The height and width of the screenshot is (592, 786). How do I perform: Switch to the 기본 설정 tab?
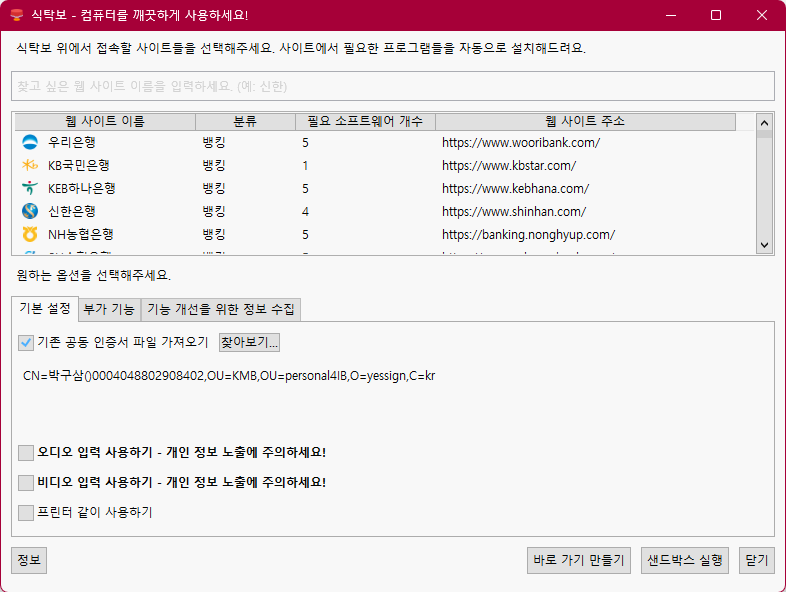[x=45, y=308]
